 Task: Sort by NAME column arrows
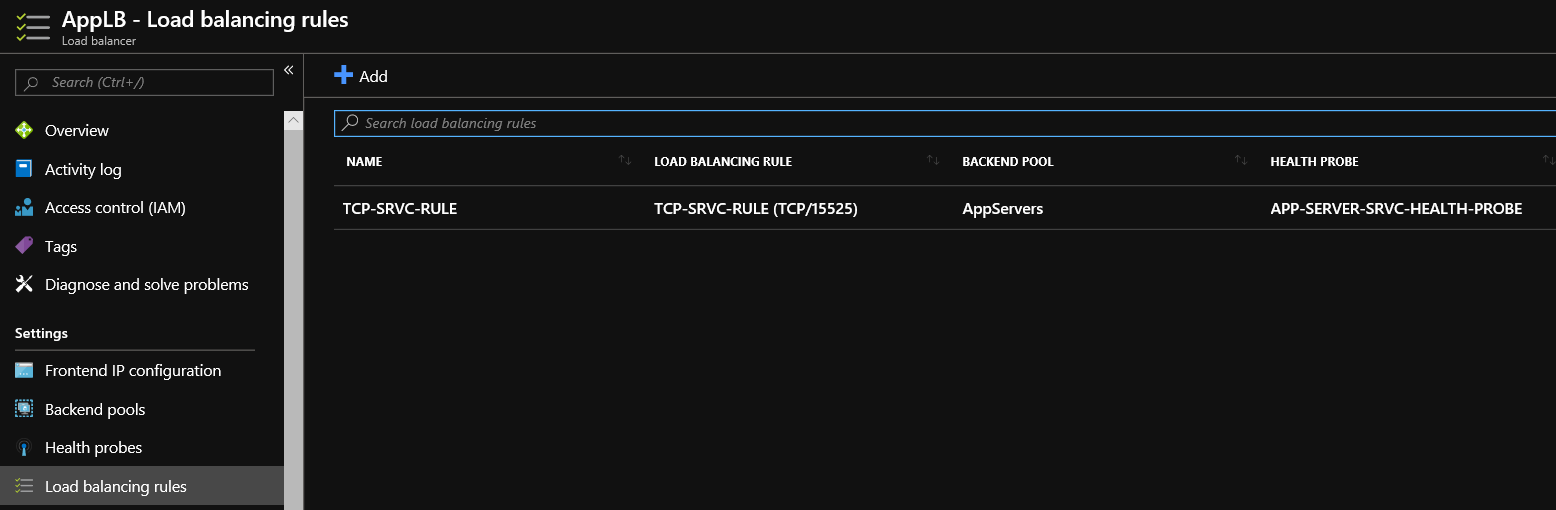[x=625, y=160]
